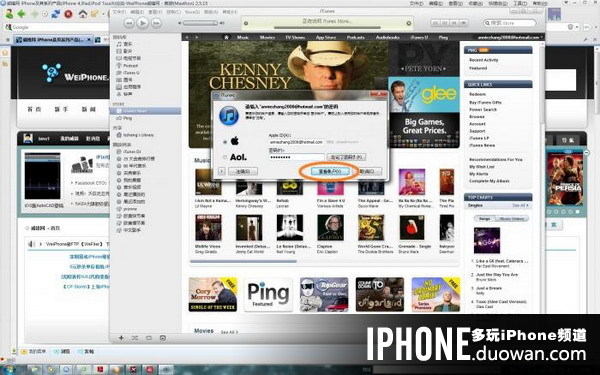
Task: Click the Clapton album cover
Action: click(x=331, y=228)
